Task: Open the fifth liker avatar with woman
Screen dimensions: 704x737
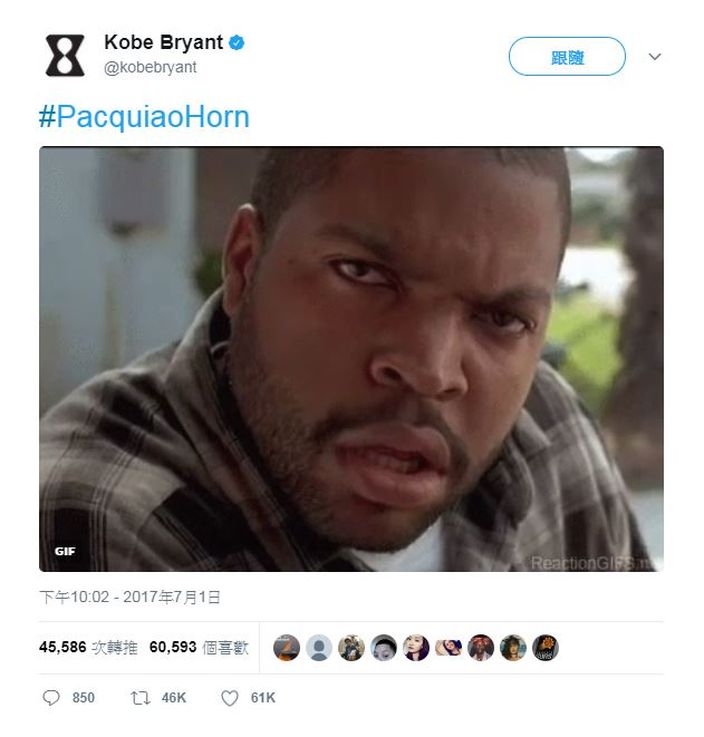Action: (416, 647)
